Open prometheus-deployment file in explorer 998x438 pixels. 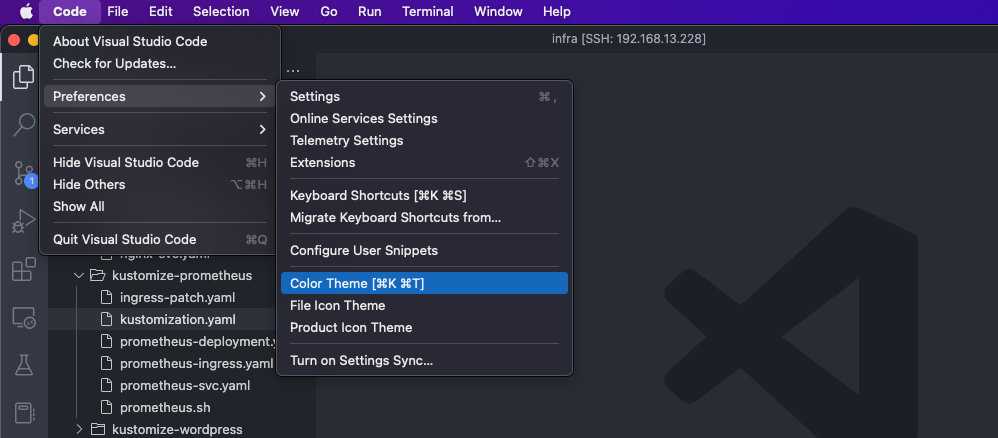[x=197, y=341]
